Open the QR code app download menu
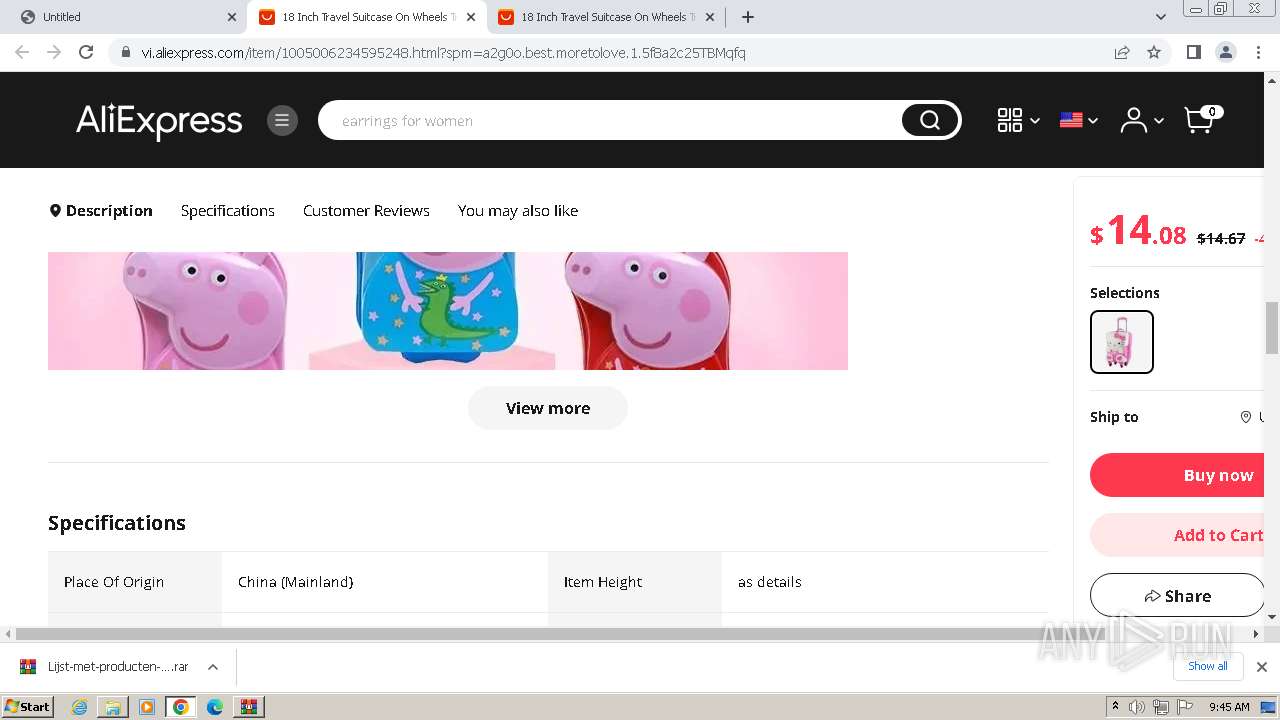 [1018, 121]
